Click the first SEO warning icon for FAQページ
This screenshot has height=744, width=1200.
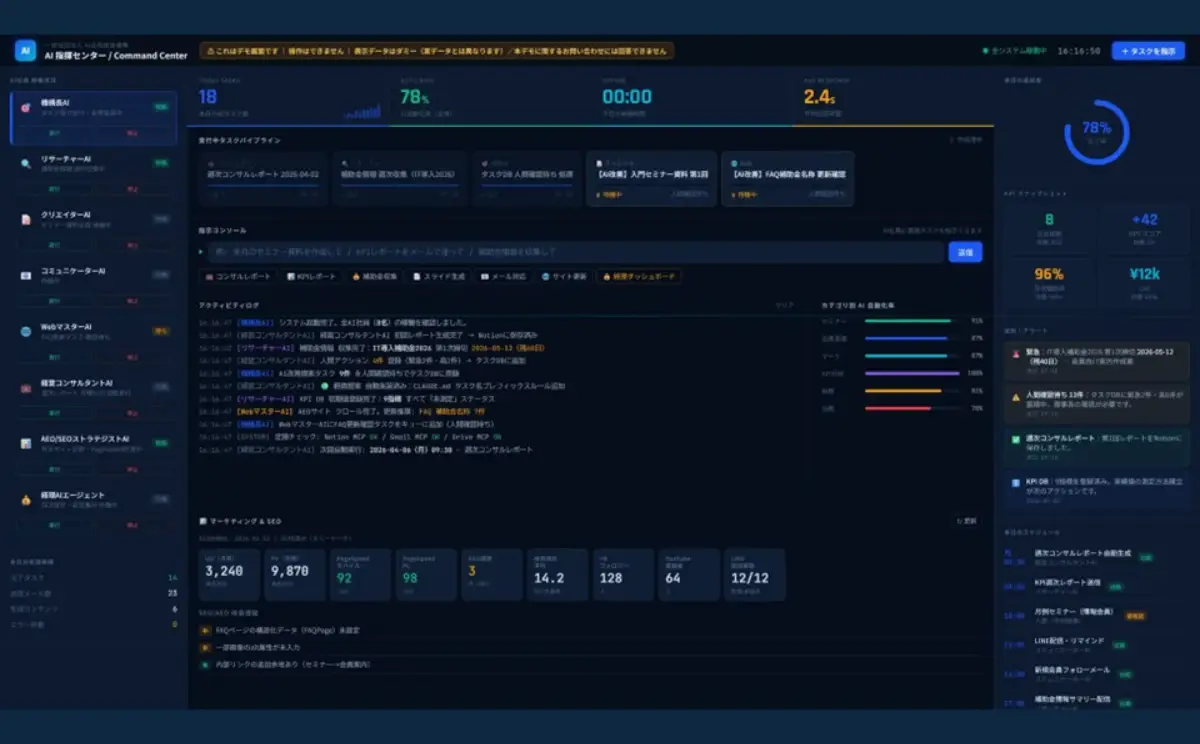(x=206, y=631)
